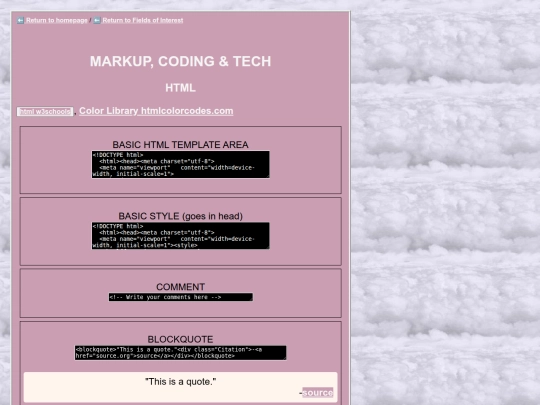Viewport: 540px width, 405px height.
Task: Click the "This is a quote." text
Action: click(x=180, y=382)
